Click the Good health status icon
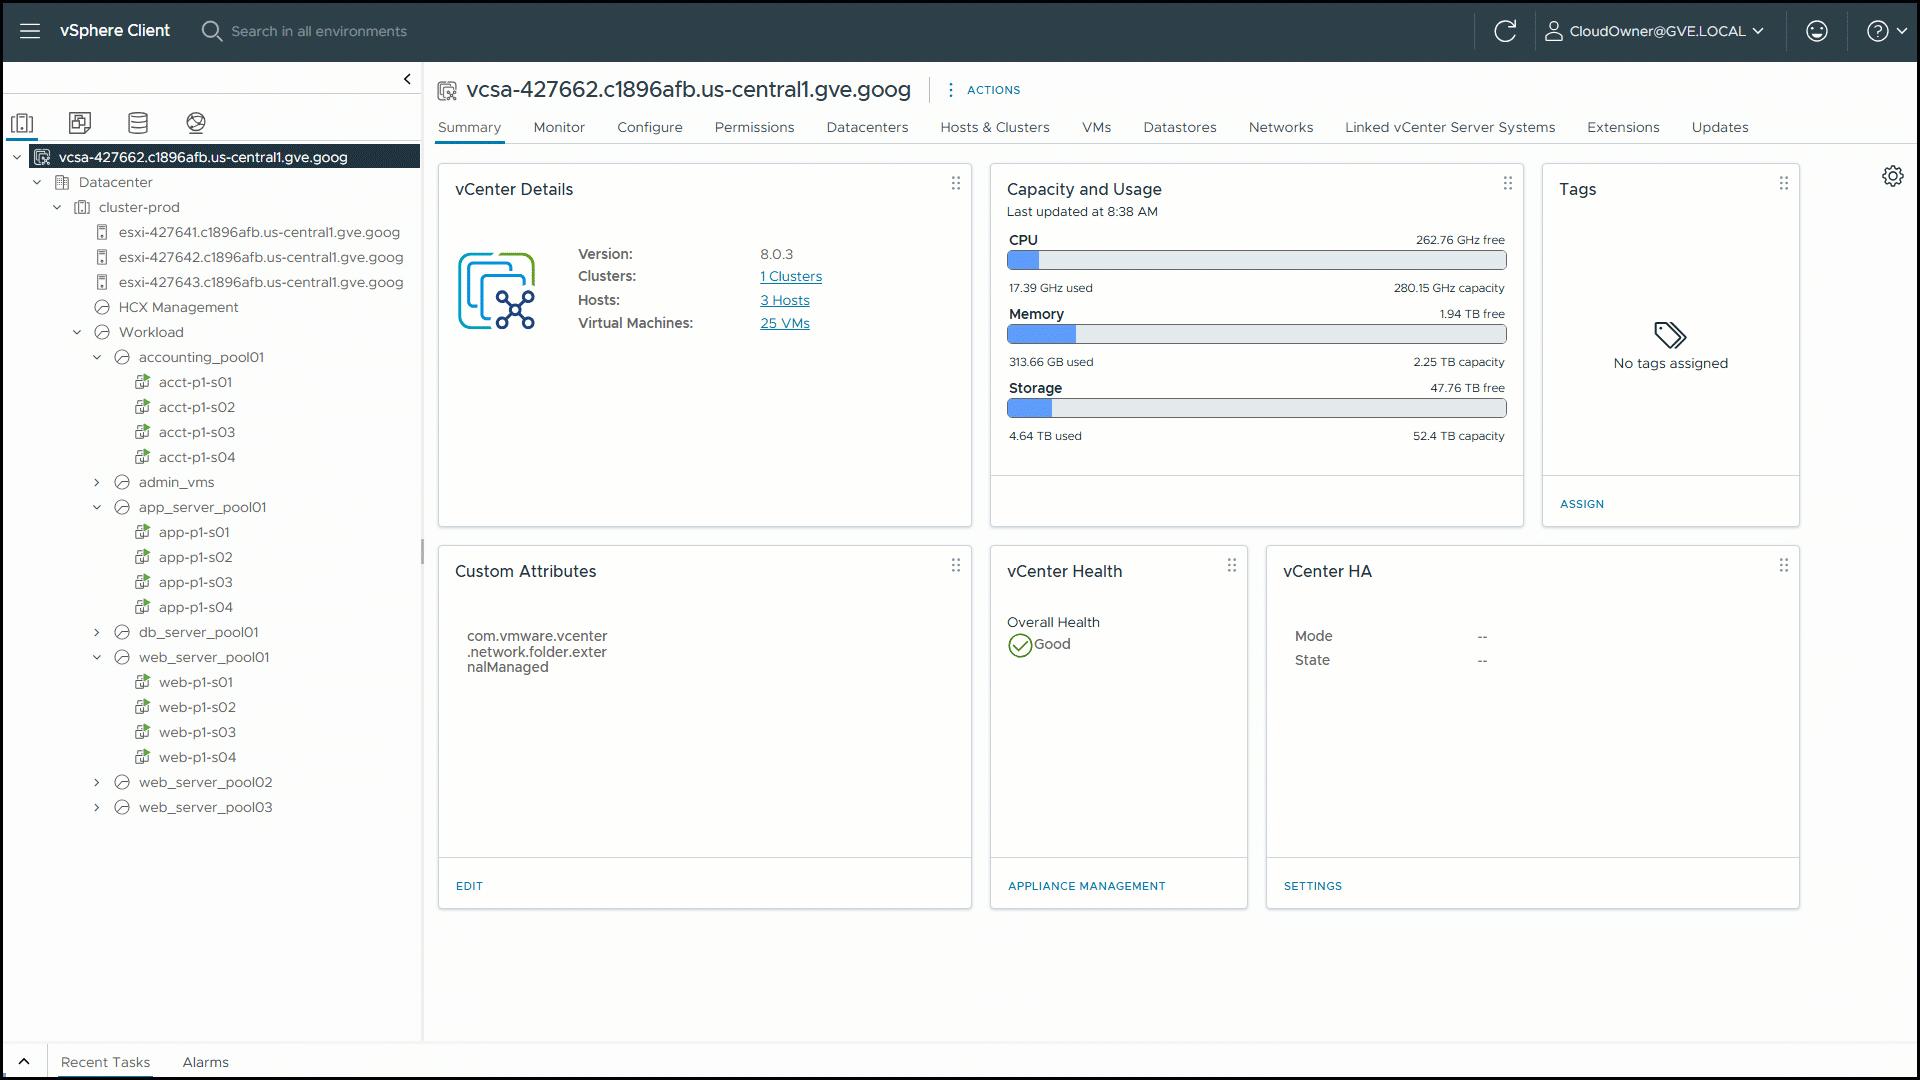The height and width of the screenshot is (1080, 1920). click(x=1020, y=646)
